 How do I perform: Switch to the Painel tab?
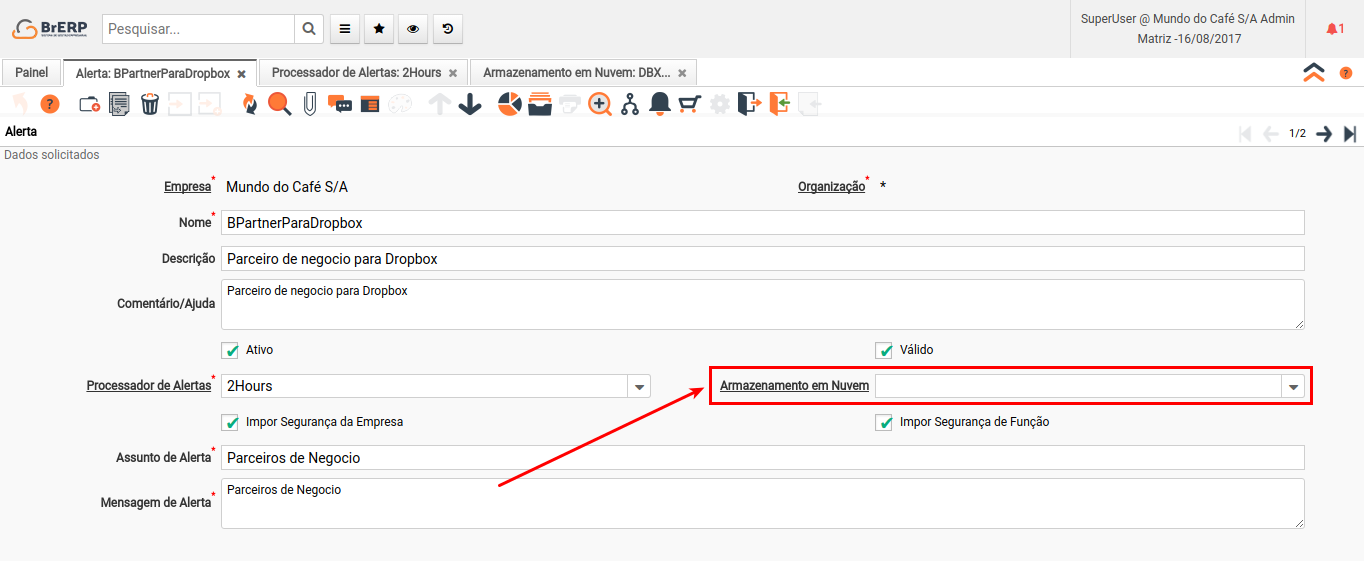coord(31,73)
